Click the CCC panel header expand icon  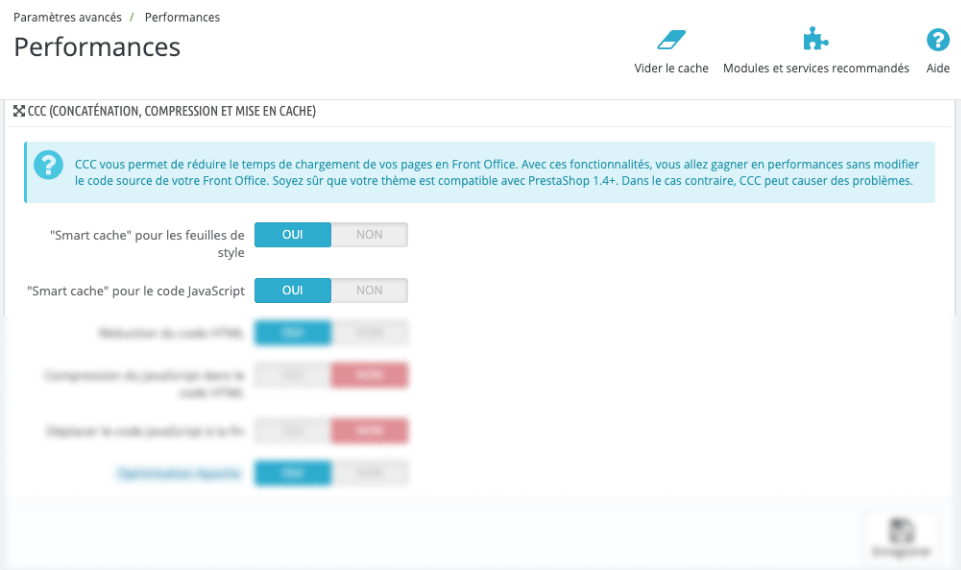click(x=19, y=112)
